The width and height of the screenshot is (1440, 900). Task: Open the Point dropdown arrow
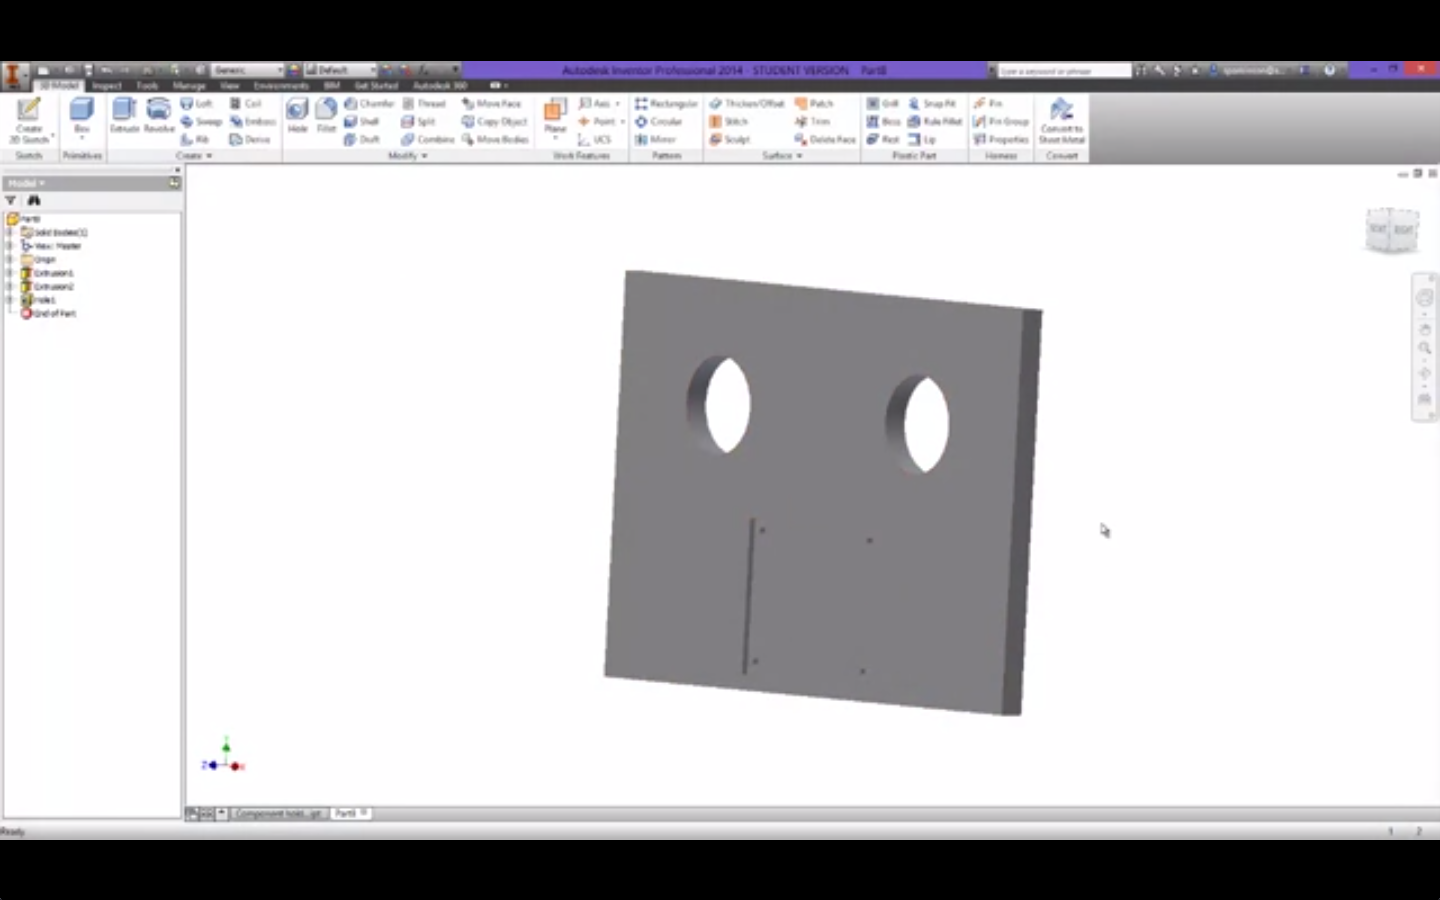pyautogui.click(x=622, y=122)
